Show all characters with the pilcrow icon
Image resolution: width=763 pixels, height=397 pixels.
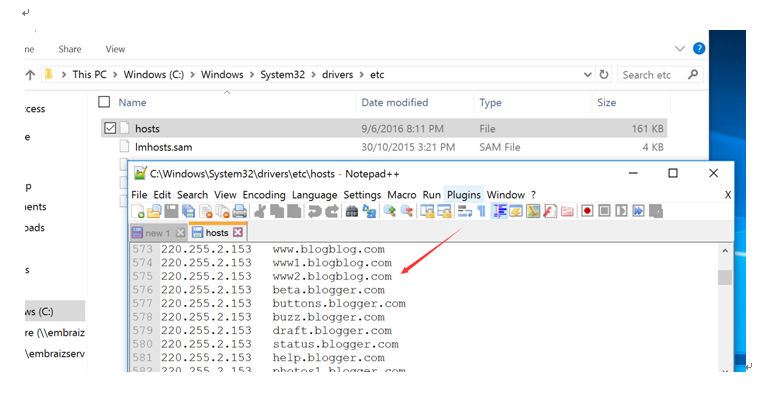point(481,212)
